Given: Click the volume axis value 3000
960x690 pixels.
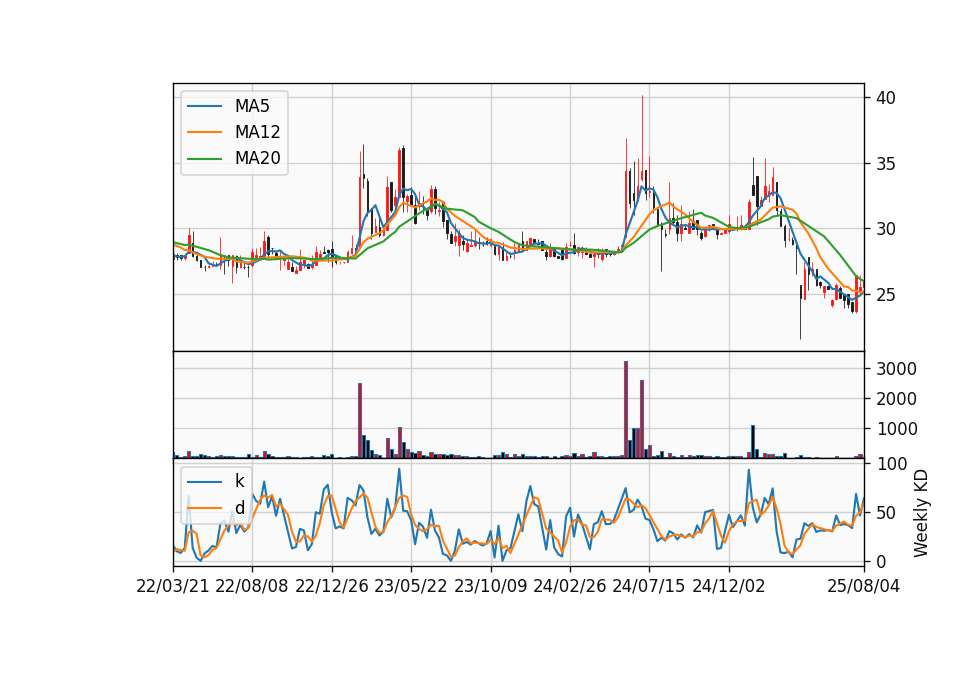Looking at the screenshot, I should tap(896, 369).
